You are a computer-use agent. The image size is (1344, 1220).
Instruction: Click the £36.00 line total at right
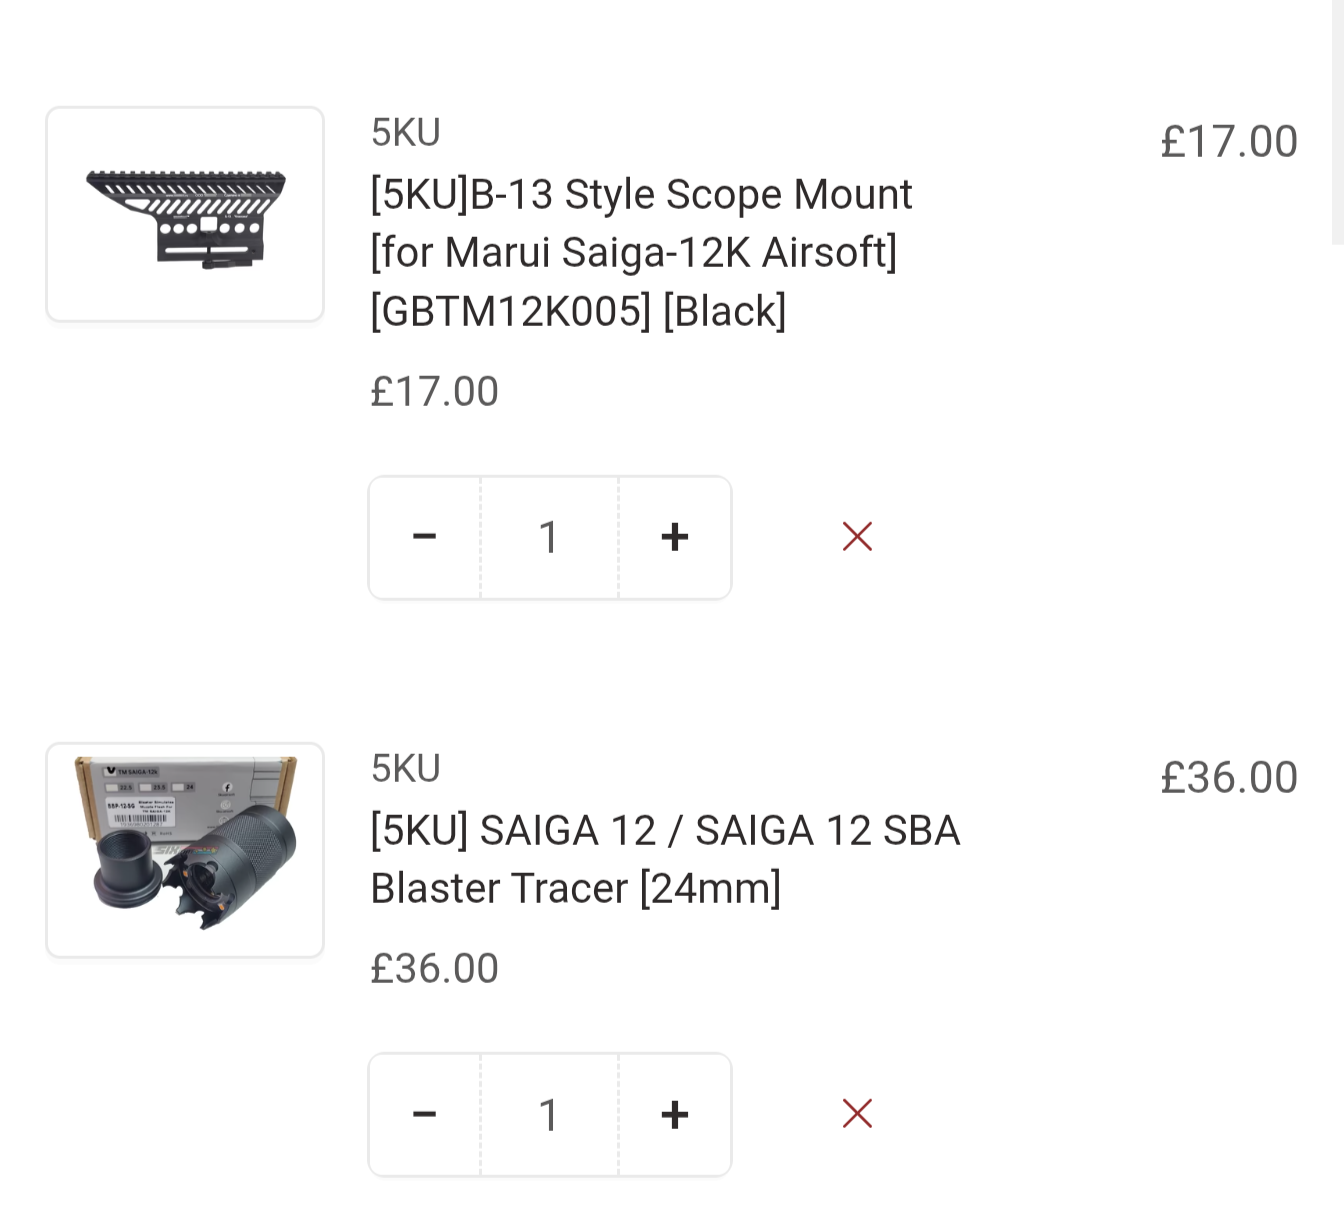tap(1228, 778)
